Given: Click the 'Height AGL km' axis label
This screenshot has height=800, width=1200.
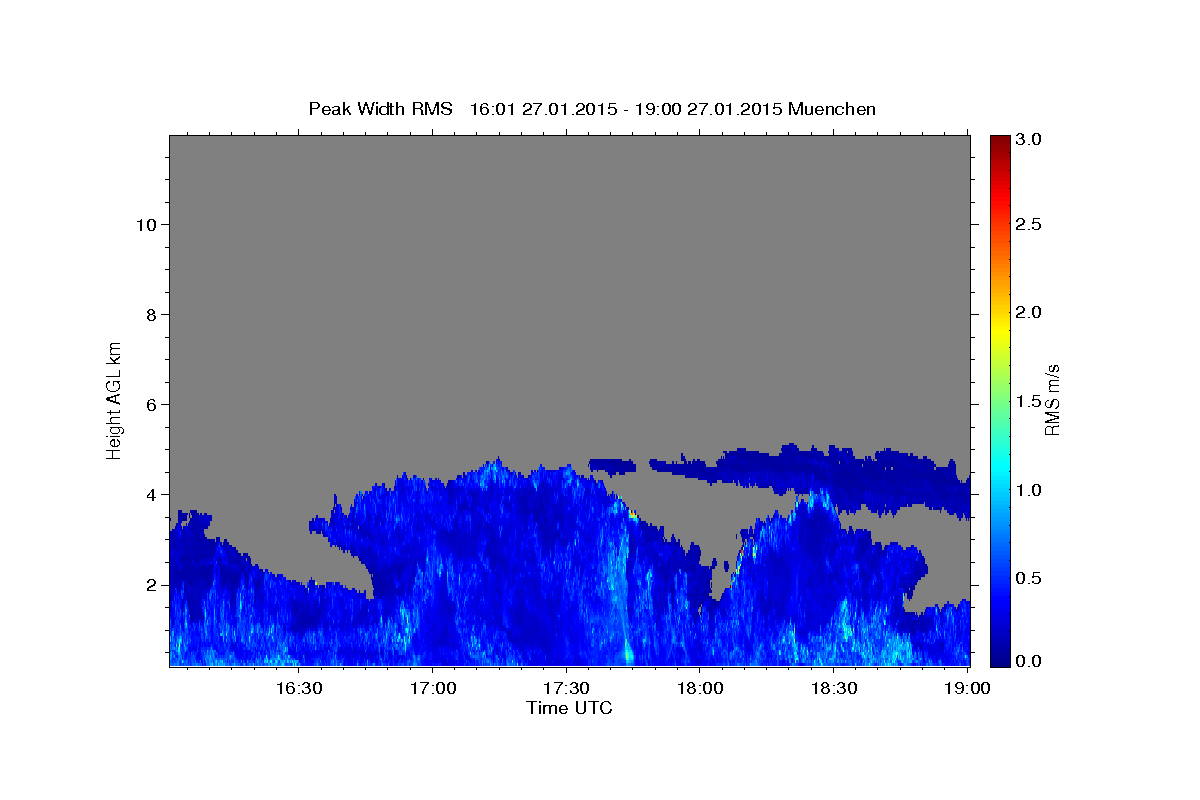Looking at the screenshot, I should [114, 399].
